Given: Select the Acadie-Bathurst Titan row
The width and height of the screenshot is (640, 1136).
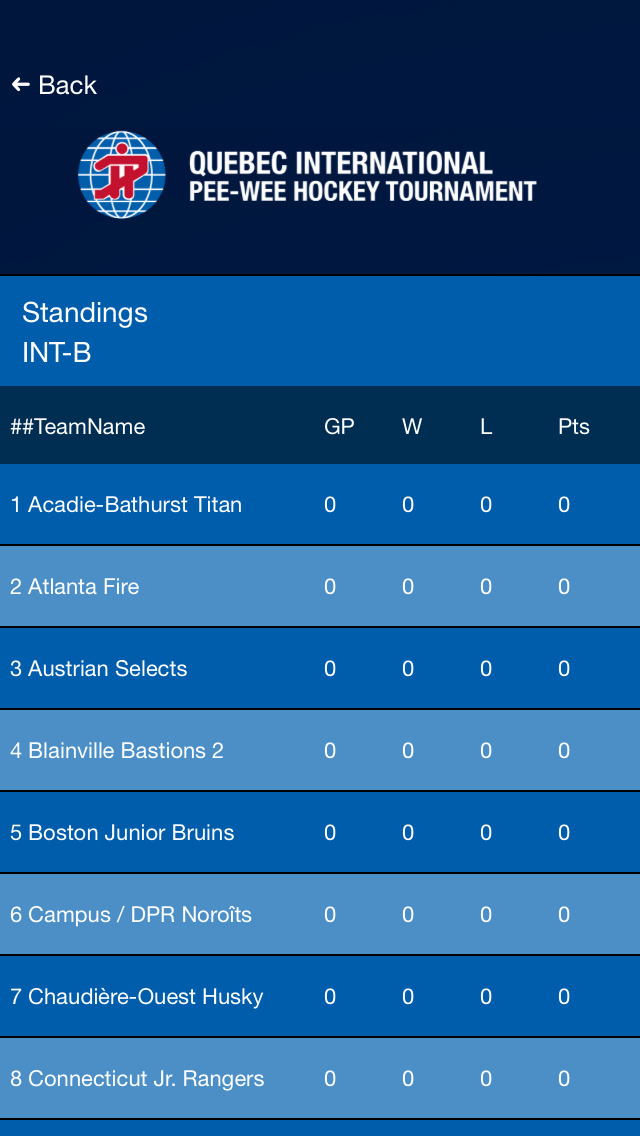Looking at the screenshot, I should tap(320, 504).
